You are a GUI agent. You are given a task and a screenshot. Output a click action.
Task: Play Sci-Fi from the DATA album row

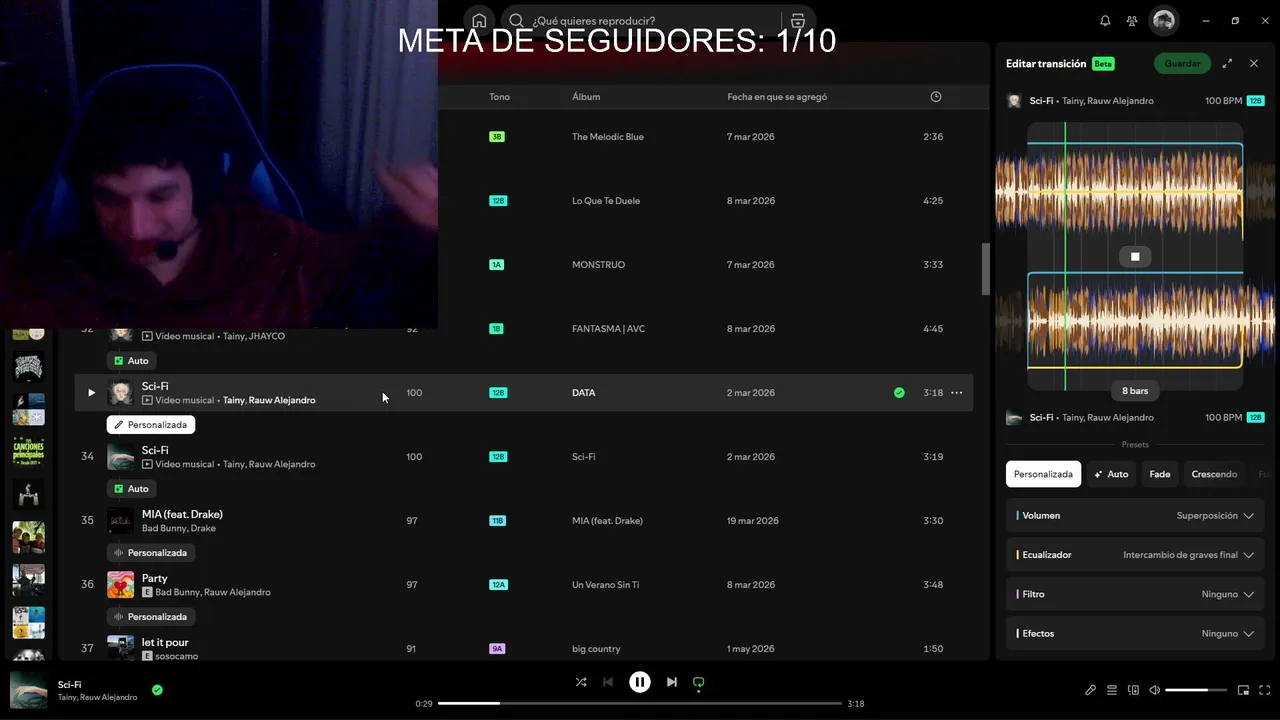pos(91,393)
